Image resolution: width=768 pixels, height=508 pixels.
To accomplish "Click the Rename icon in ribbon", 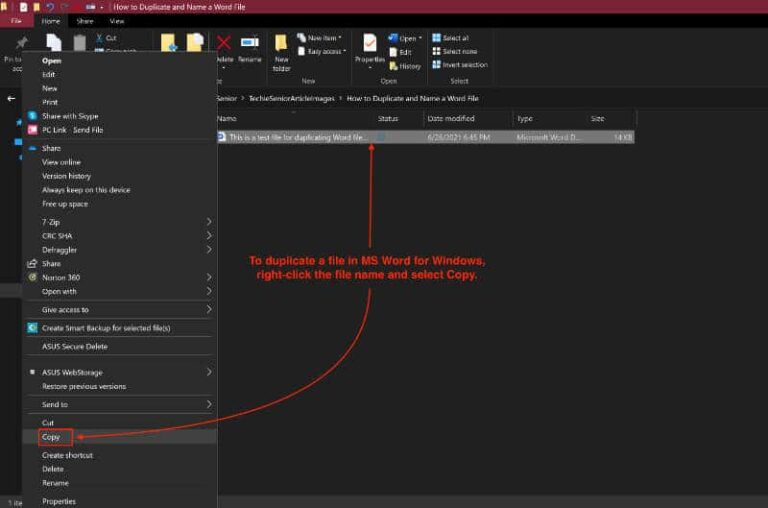I will [x=249, y=43].
